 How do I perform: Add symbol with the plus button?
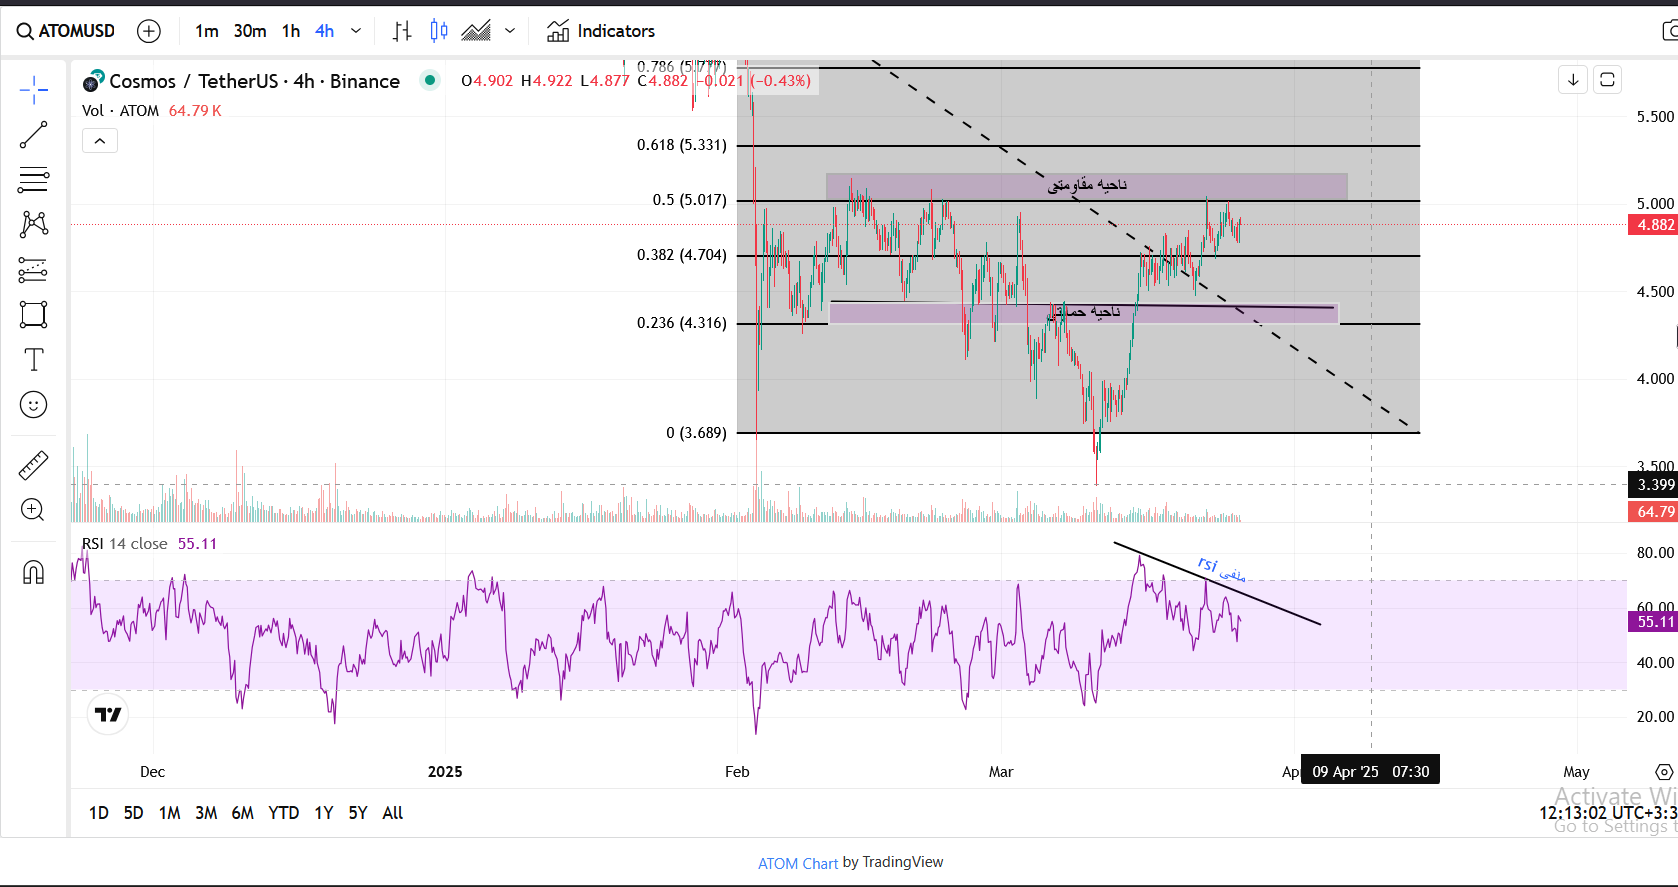(149, 31)
